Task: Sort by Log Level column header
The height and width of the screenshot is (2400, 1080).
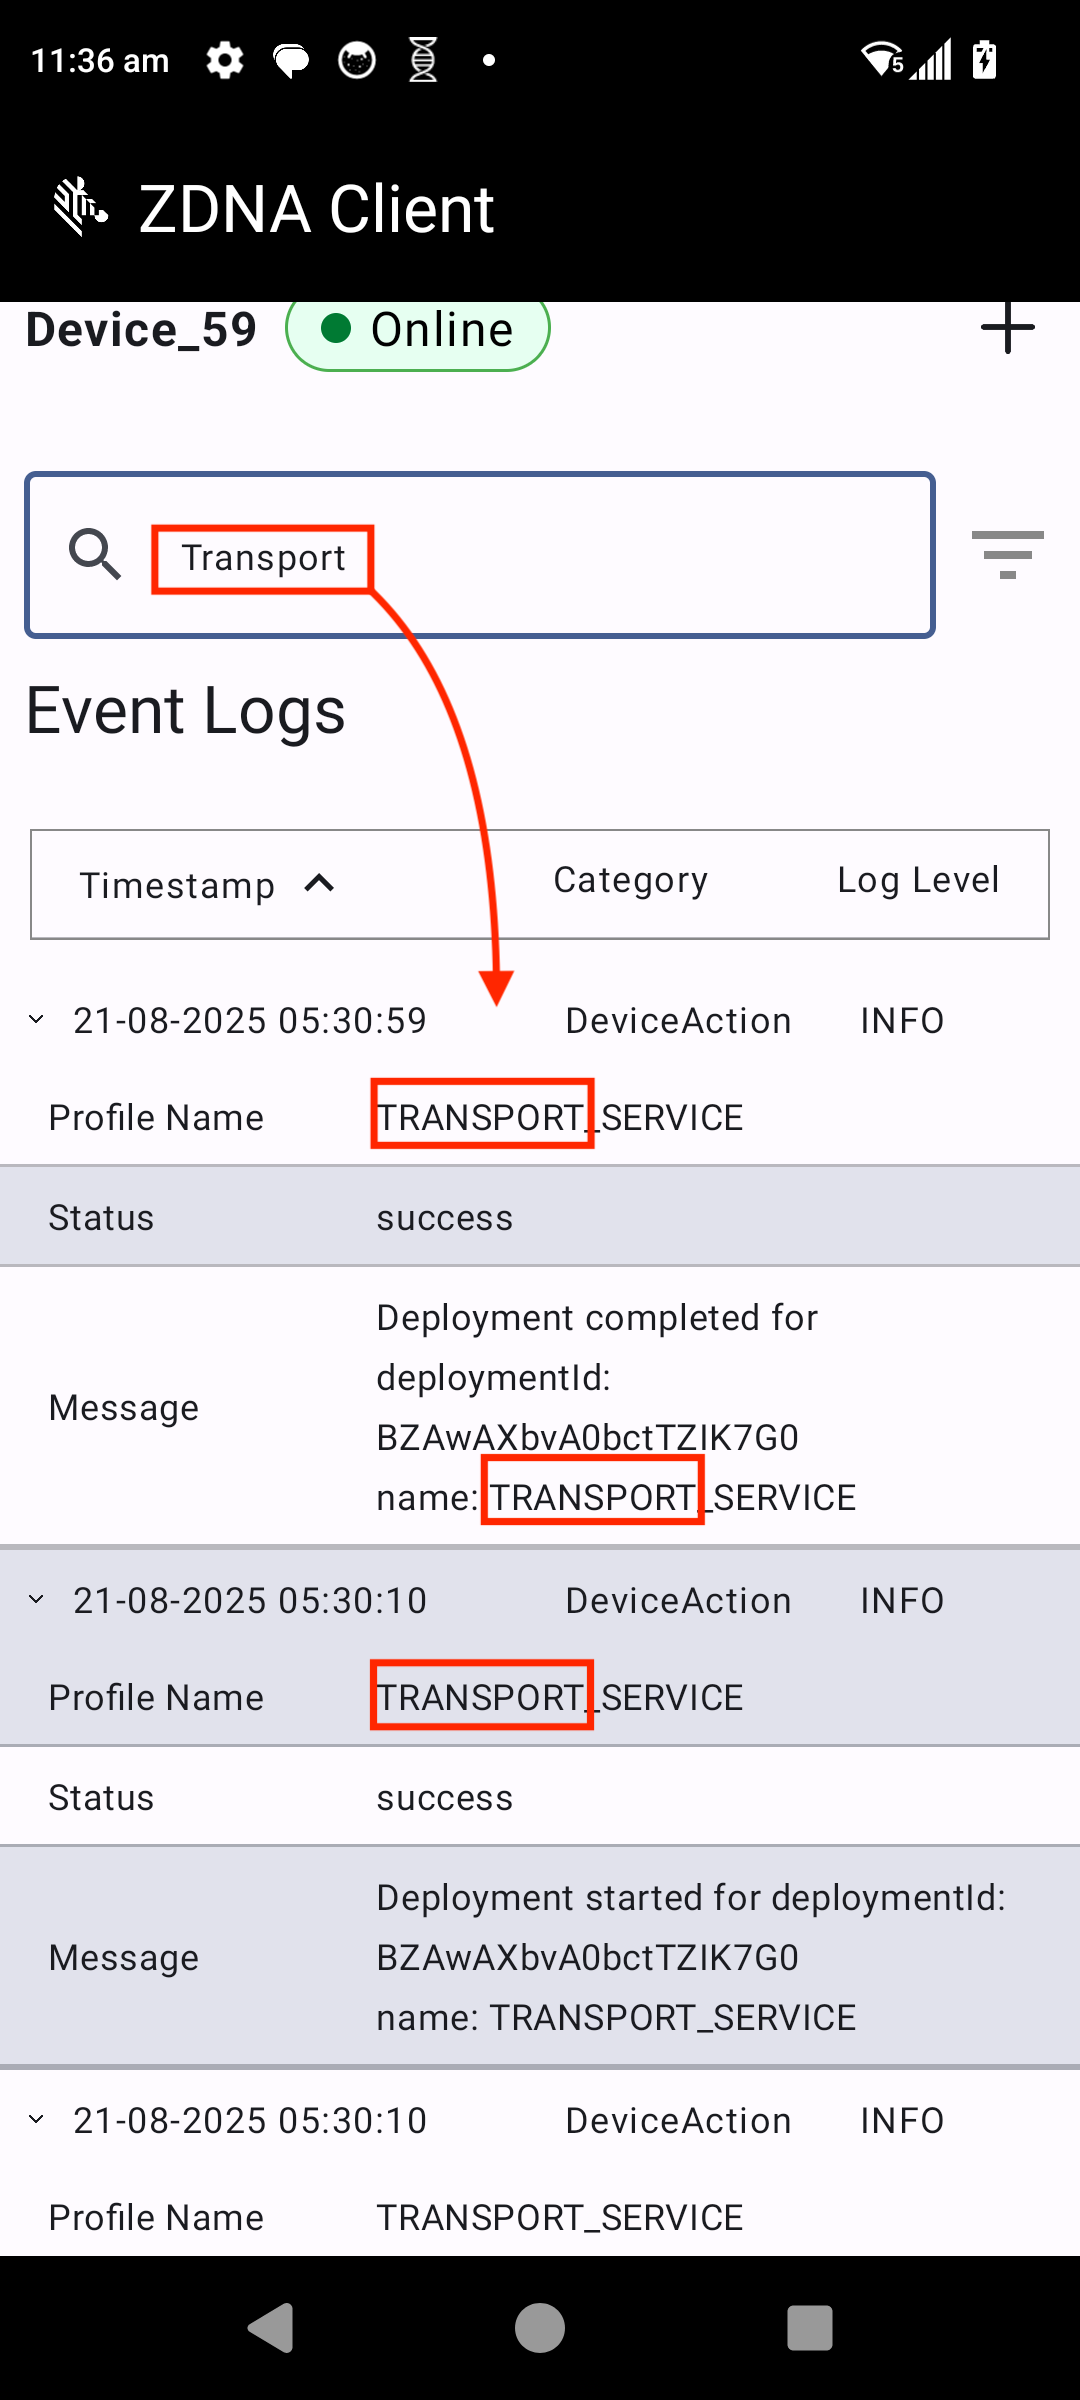Action: (x=917, y=880)
